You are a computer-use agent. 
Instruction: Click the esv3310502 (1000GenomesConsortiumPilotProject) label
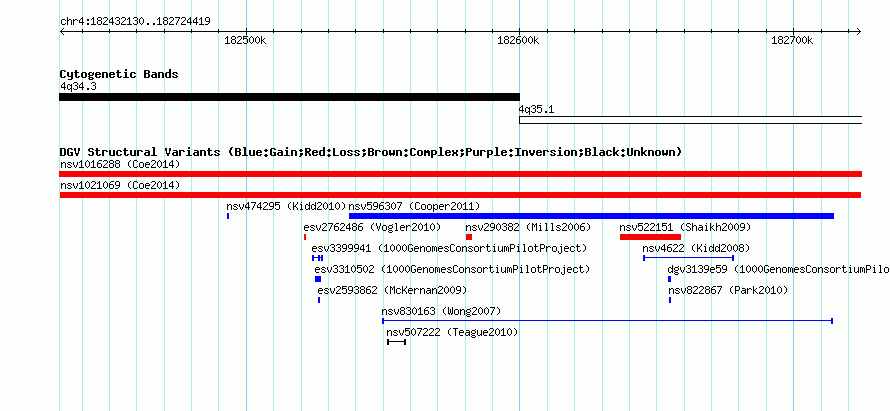coord(452,269)
